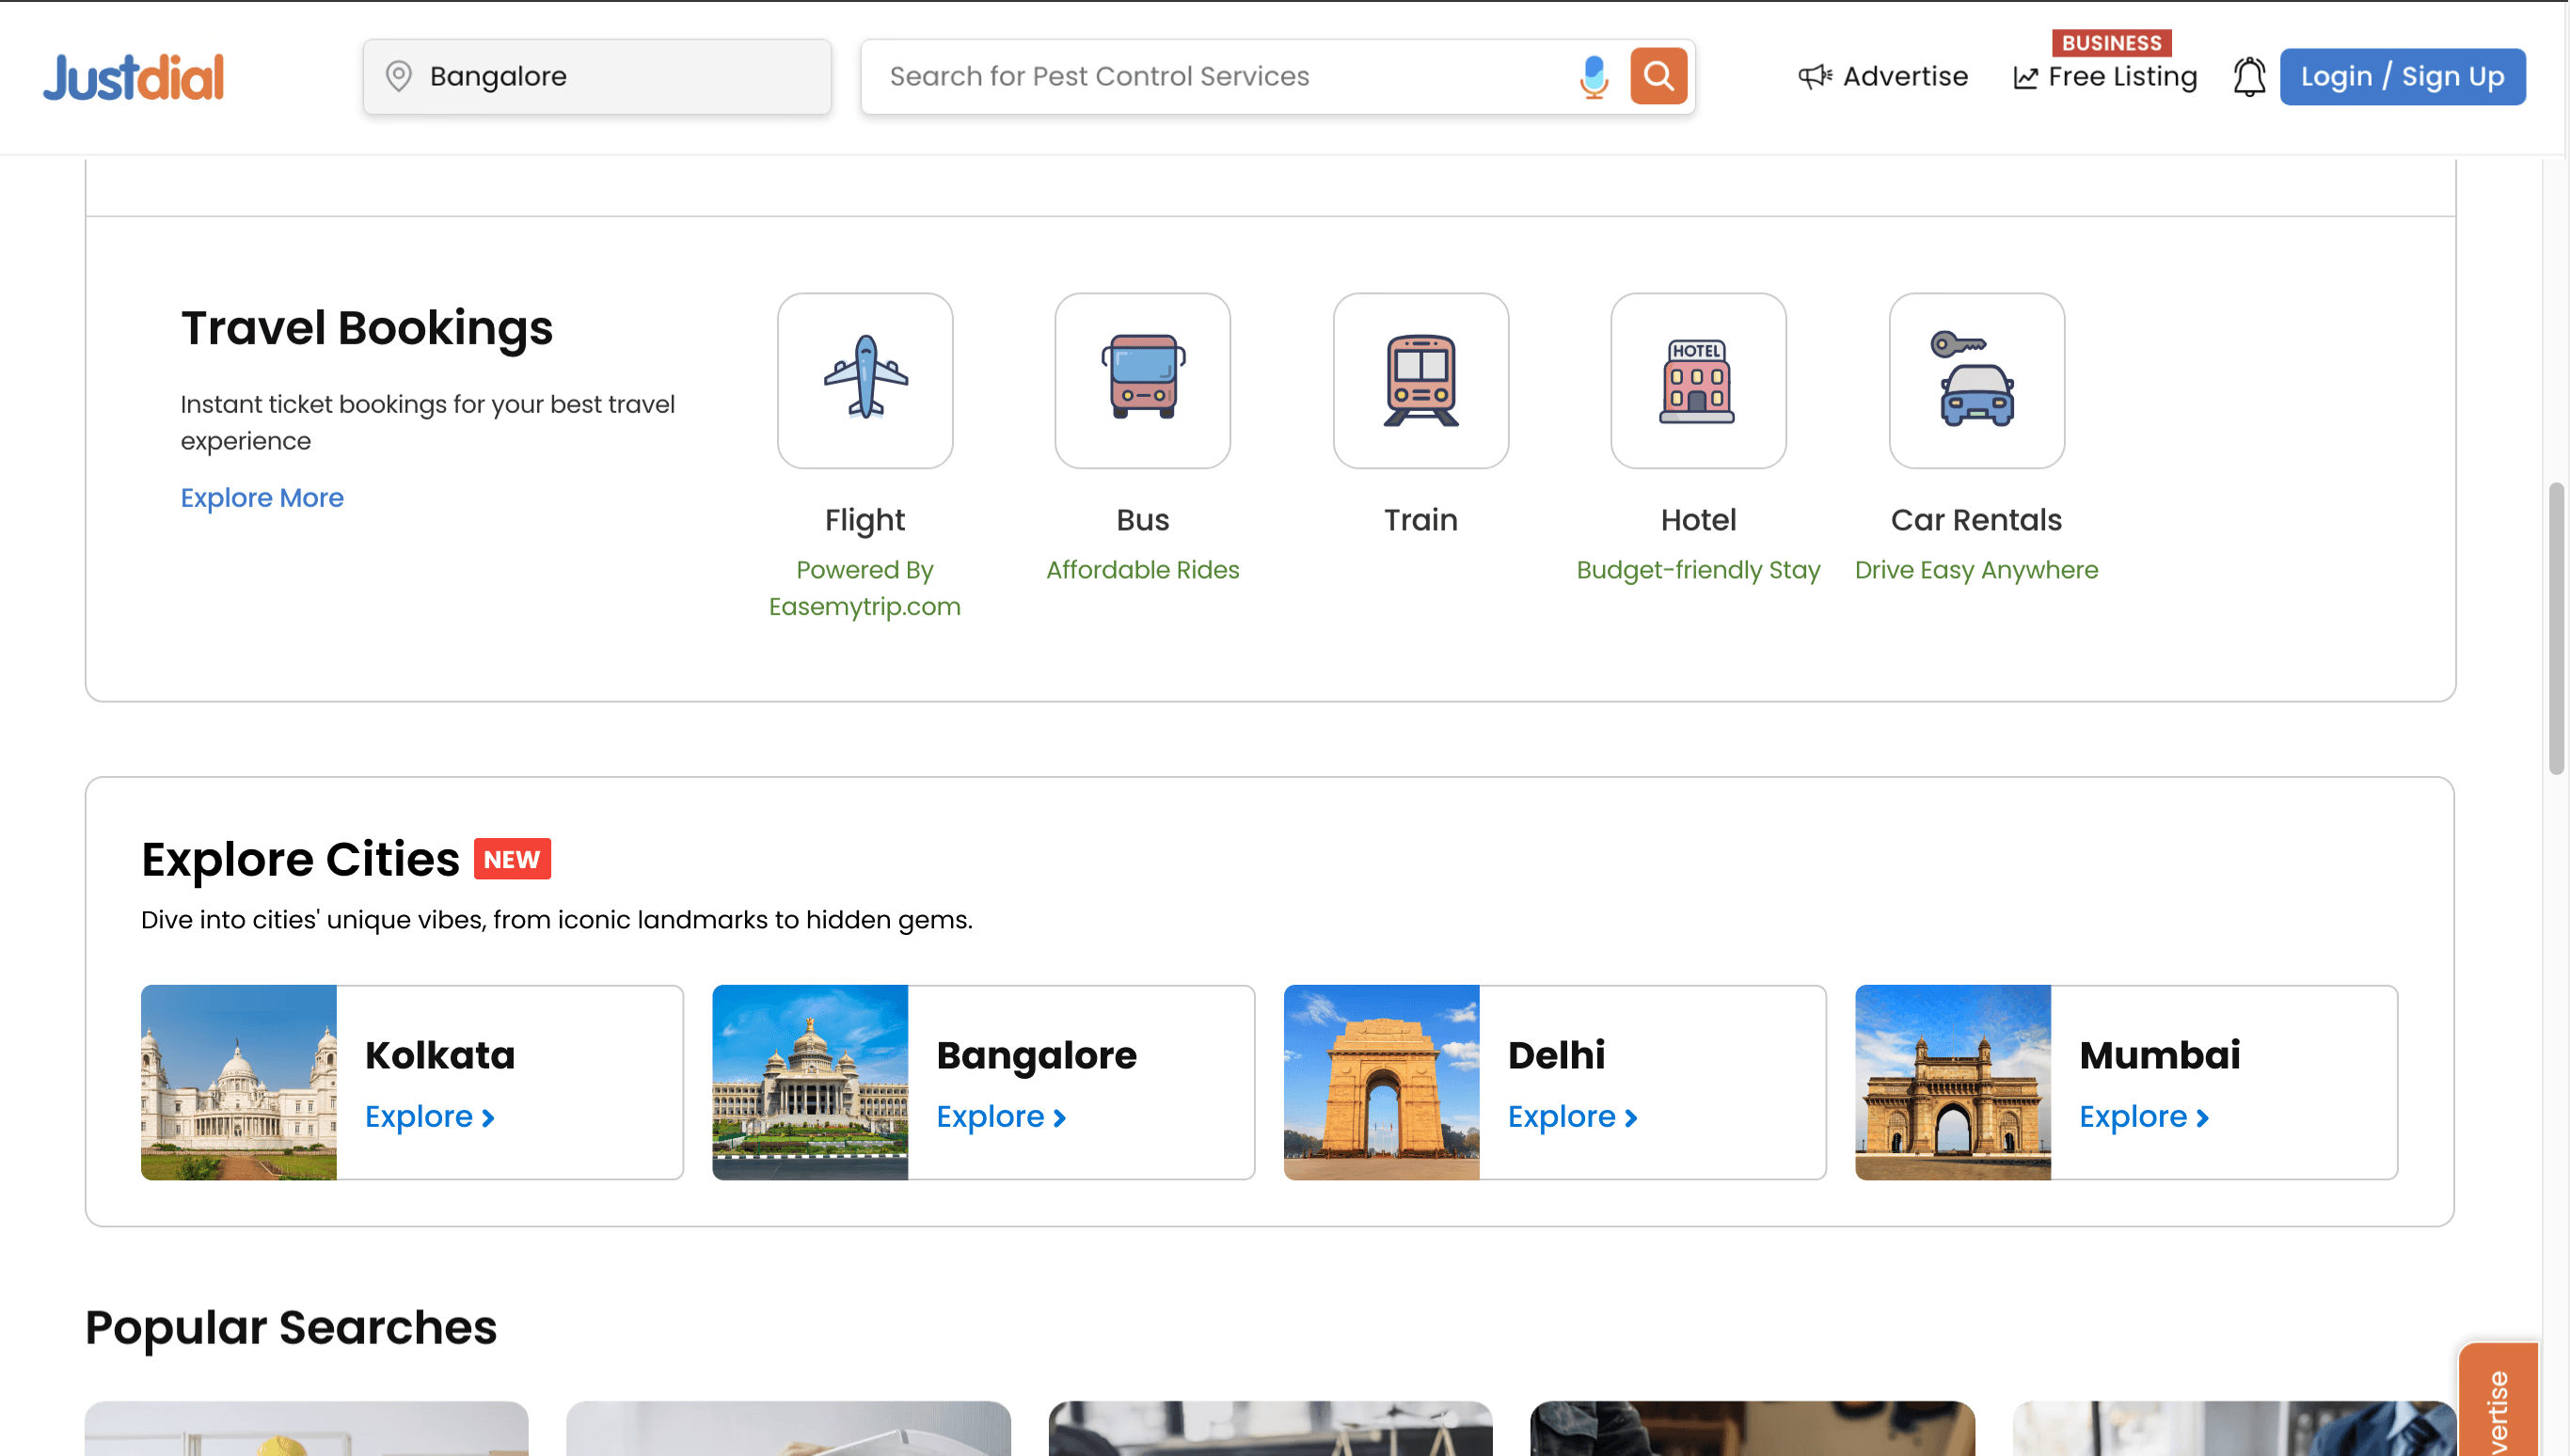Click the microphone voice search icon

(1593, 76)
